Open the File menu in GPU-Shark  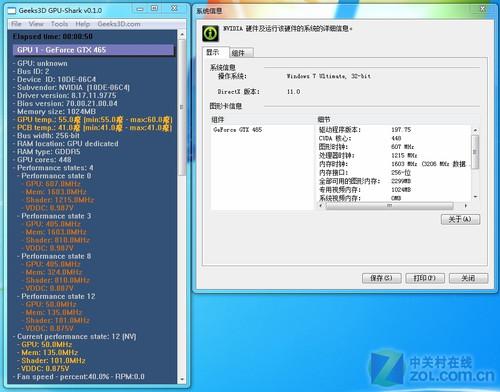(x=16, y=24)
